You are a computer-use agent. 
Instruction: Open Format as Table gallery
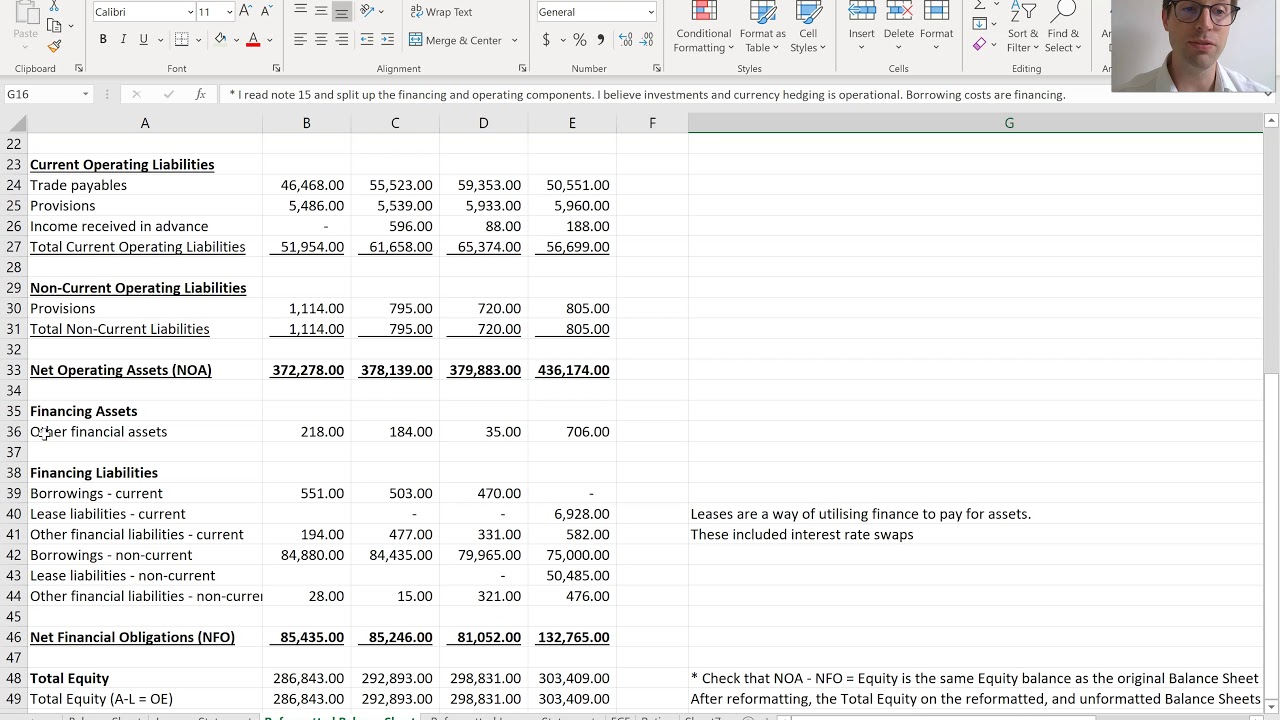point(762,28)
